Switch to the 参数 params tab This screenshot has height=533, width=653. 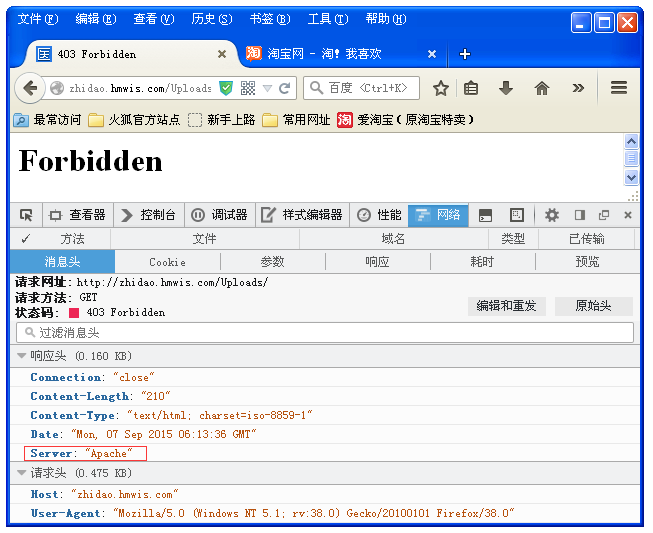[272, 262]
